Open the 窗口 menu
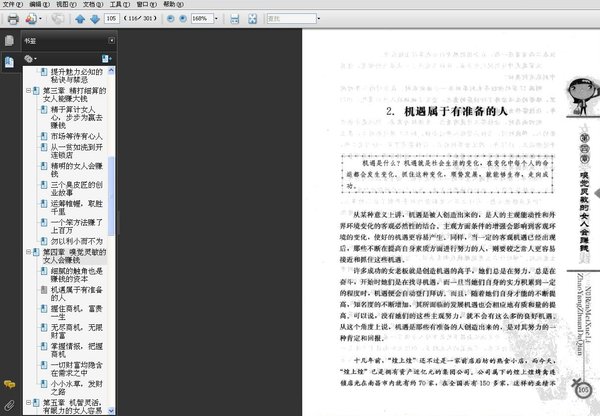The width and height of the screenshot is (600, 416). [x=147, y=4]
